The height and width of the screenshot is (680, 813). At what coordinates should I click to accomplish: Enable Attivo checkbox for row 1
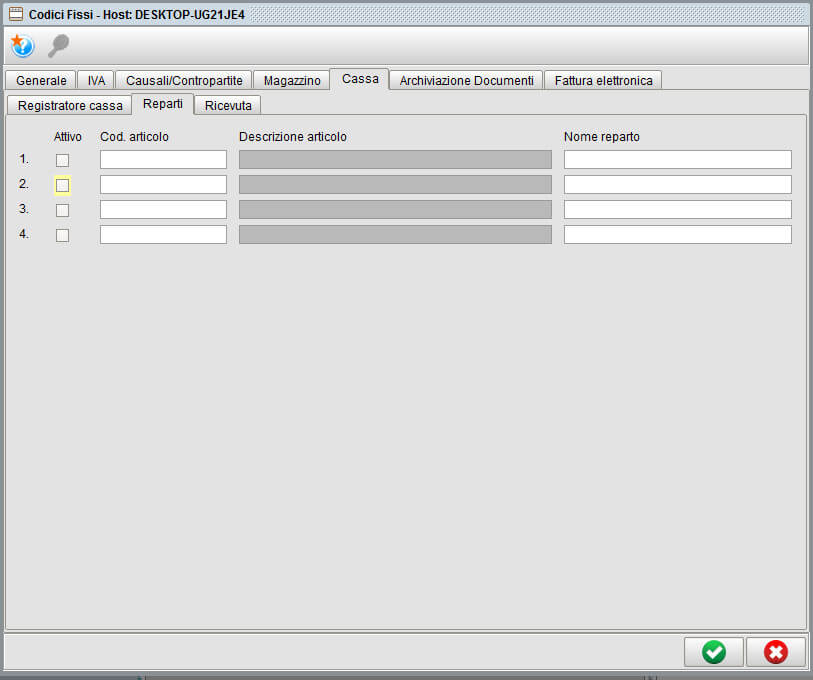pyautogui.click(x=62, y=160)
